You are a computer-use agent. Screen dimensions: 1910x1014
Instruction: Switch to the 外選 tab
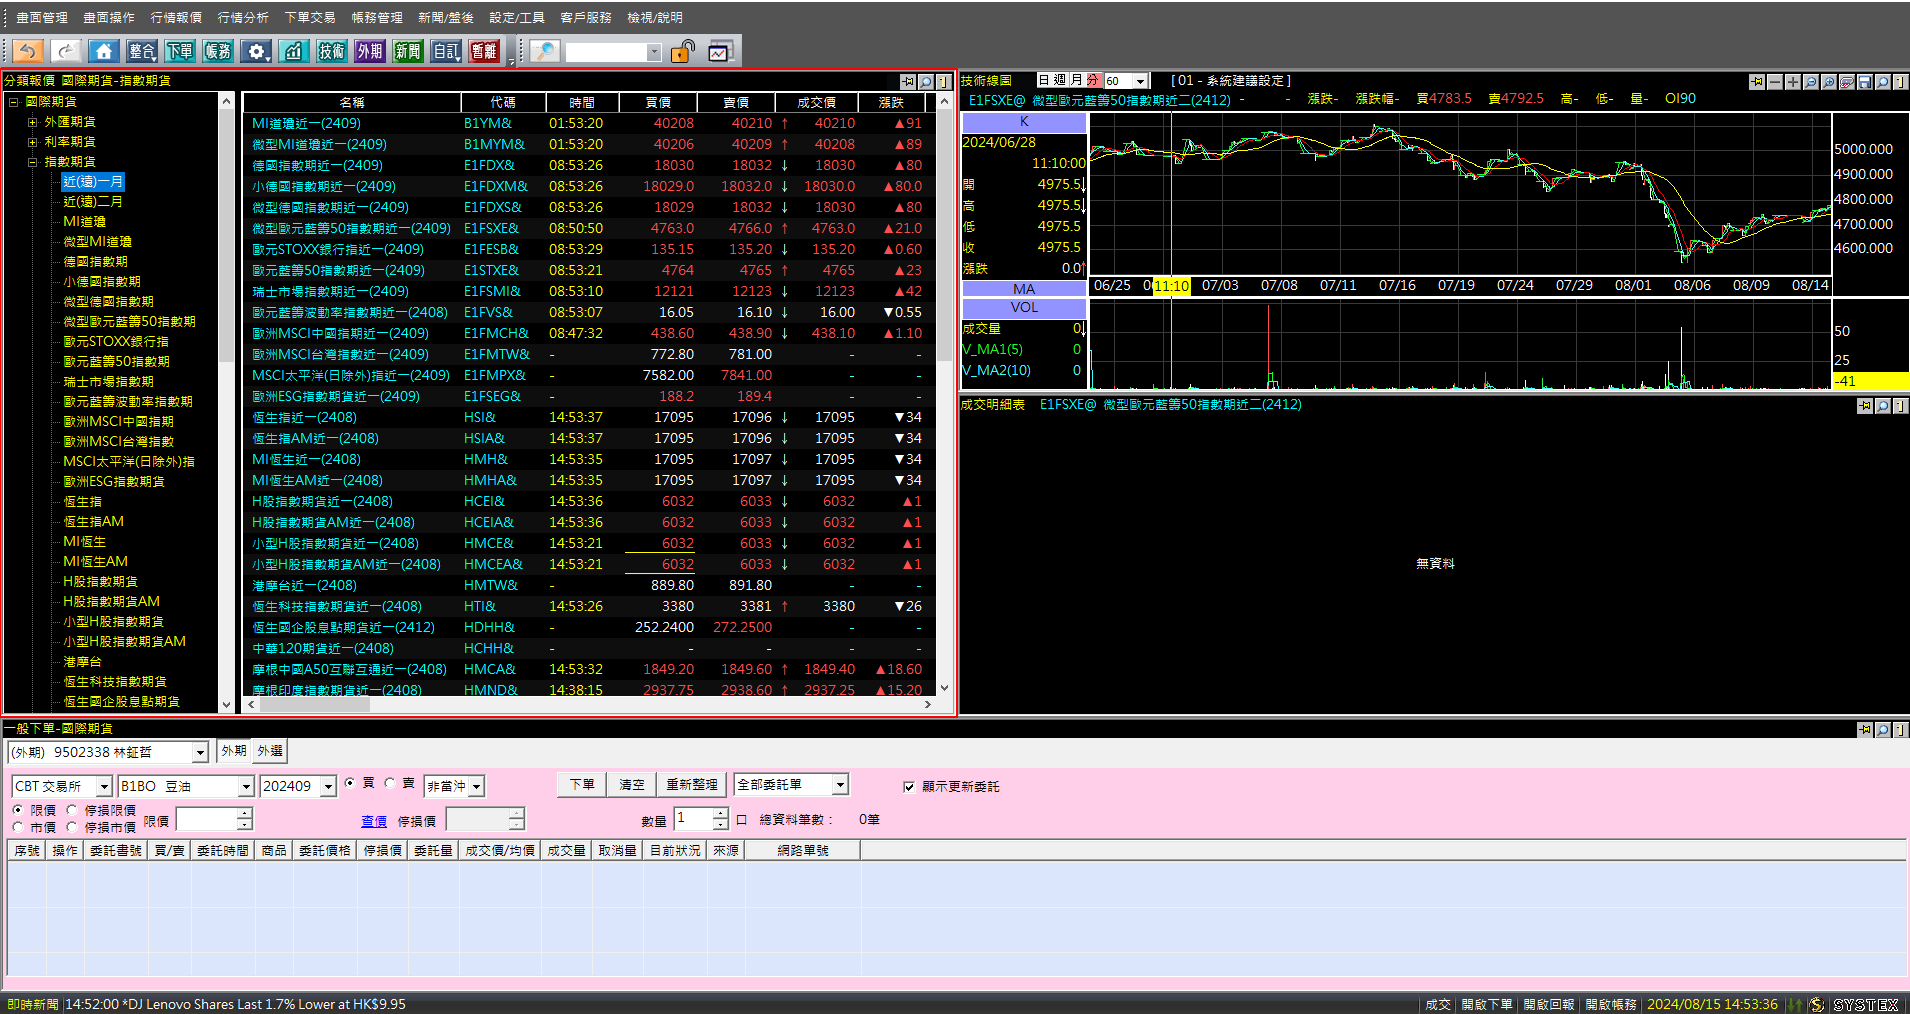[270, 751]
